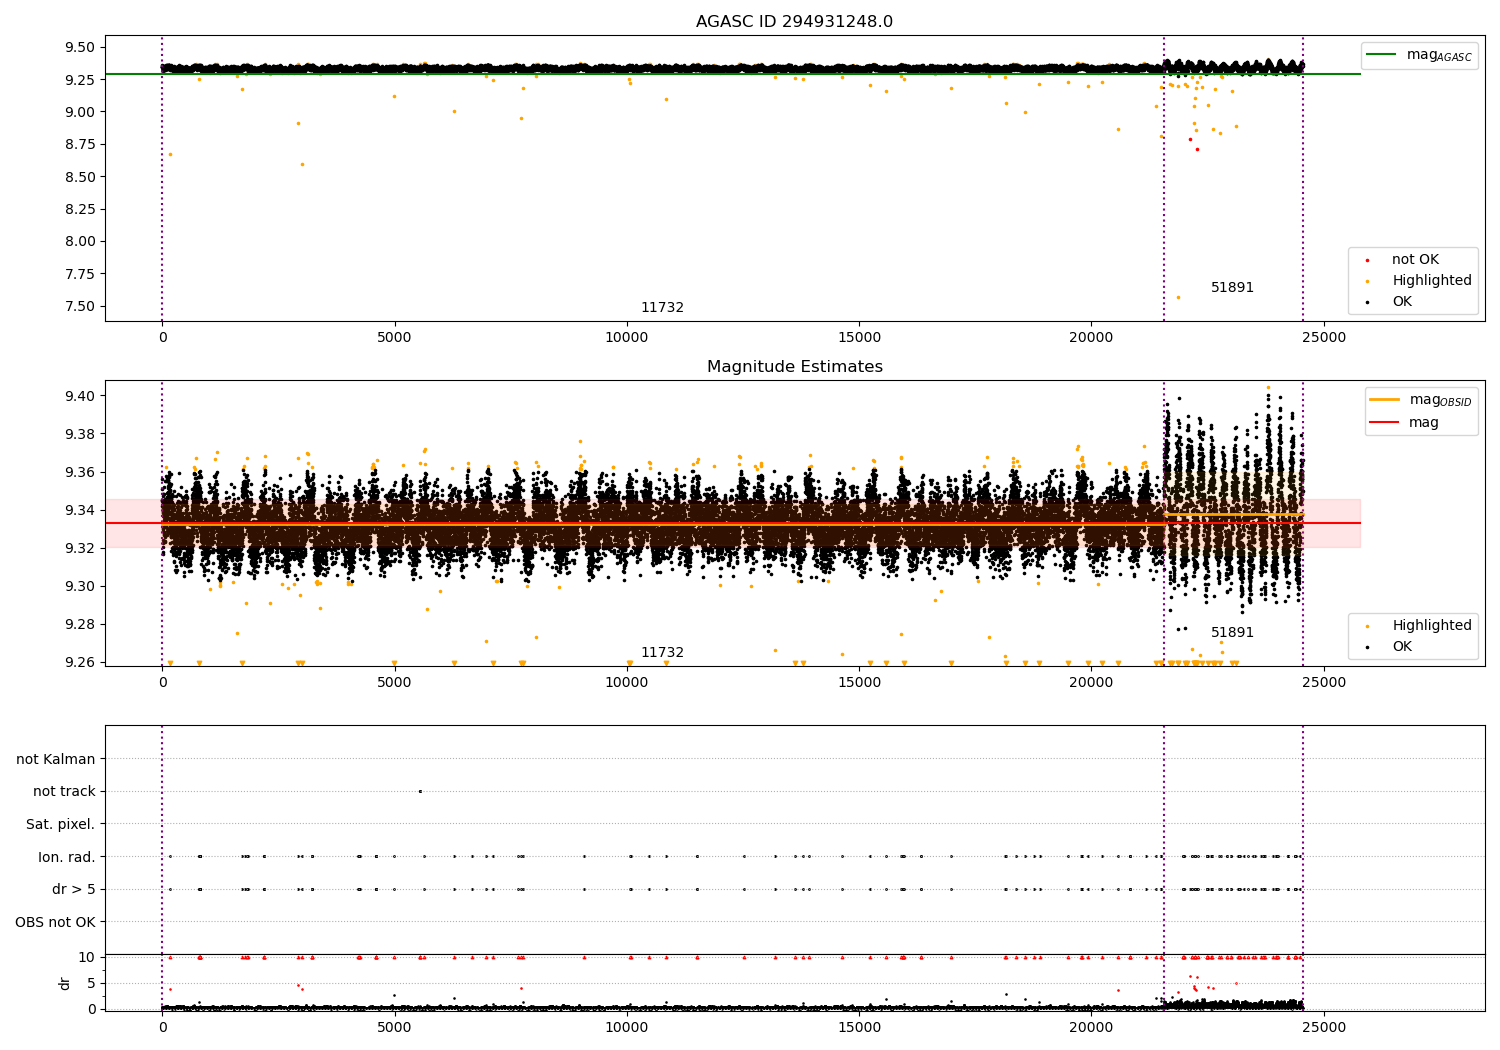The width and height of the screenshot is (1500, 1050).
Task: Select the 15000 x-tick under the bottom plot
Action: click(859, 1027)
